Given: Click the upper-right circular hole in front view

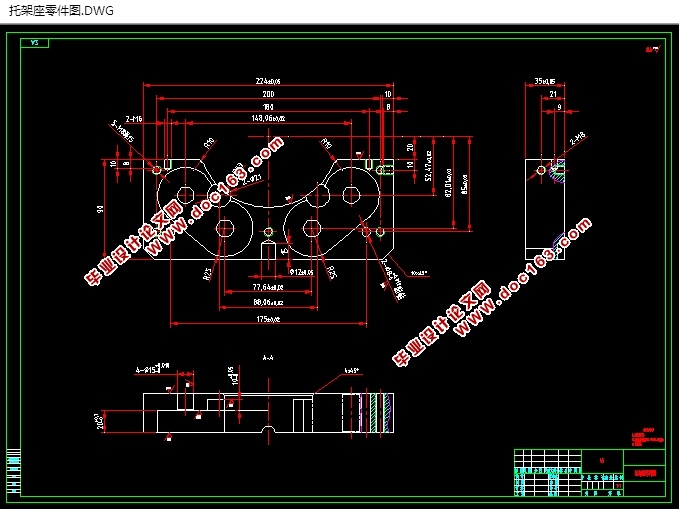Looking at the screenshot, I should pyautogui.click(x=352, y=192).
